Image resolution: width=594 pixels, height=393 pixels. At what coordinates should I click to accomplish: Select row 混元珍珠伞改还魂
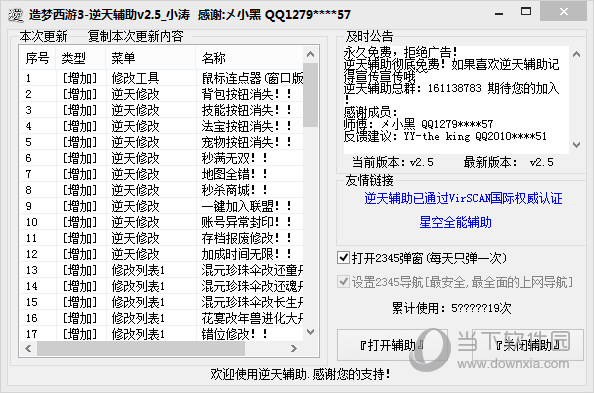pos(161,286)
